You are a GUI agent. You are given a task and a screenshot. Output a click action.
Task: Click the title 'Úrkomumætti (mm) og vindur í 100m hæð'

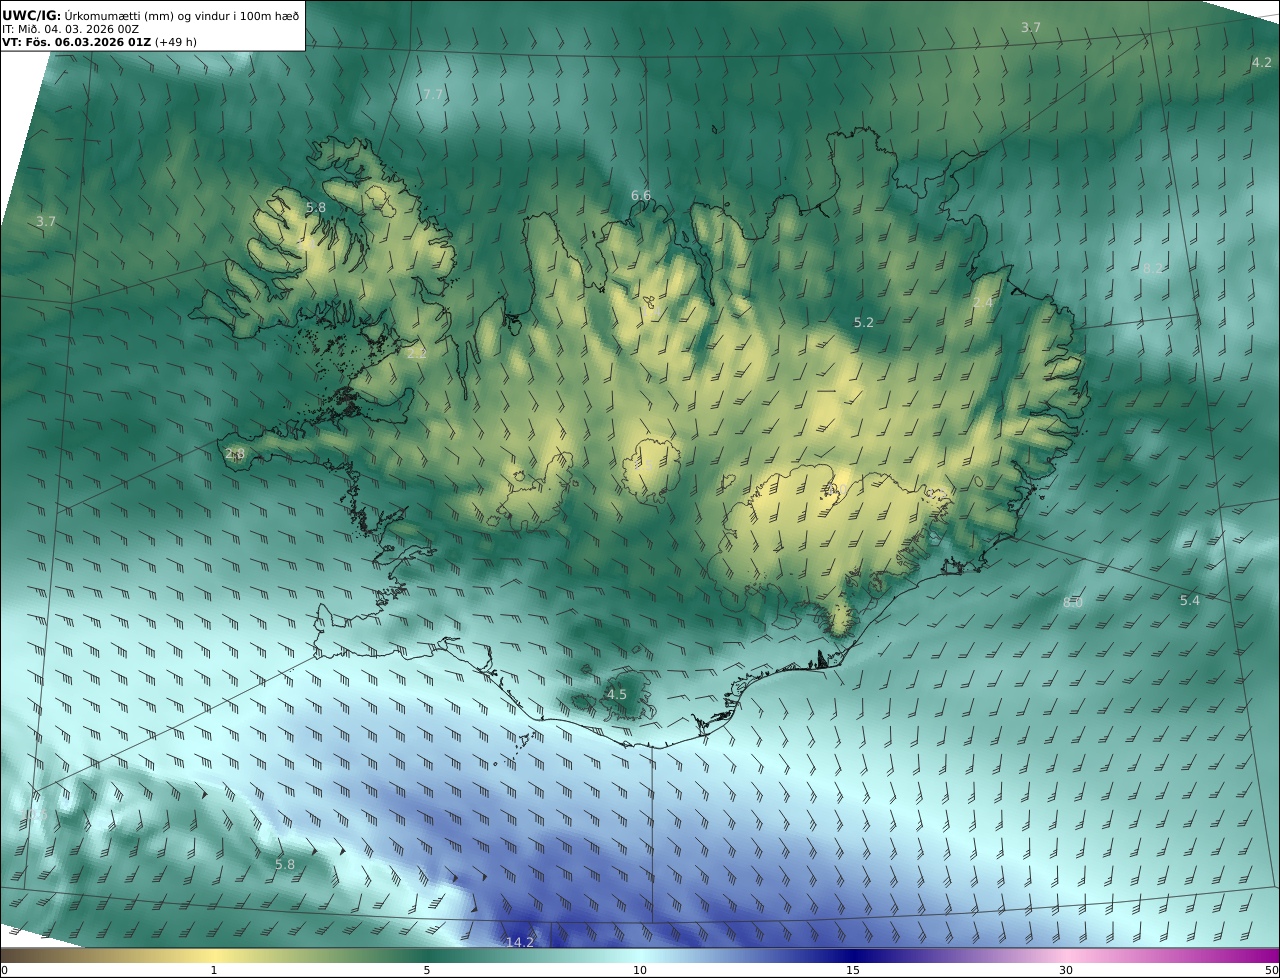182,15
